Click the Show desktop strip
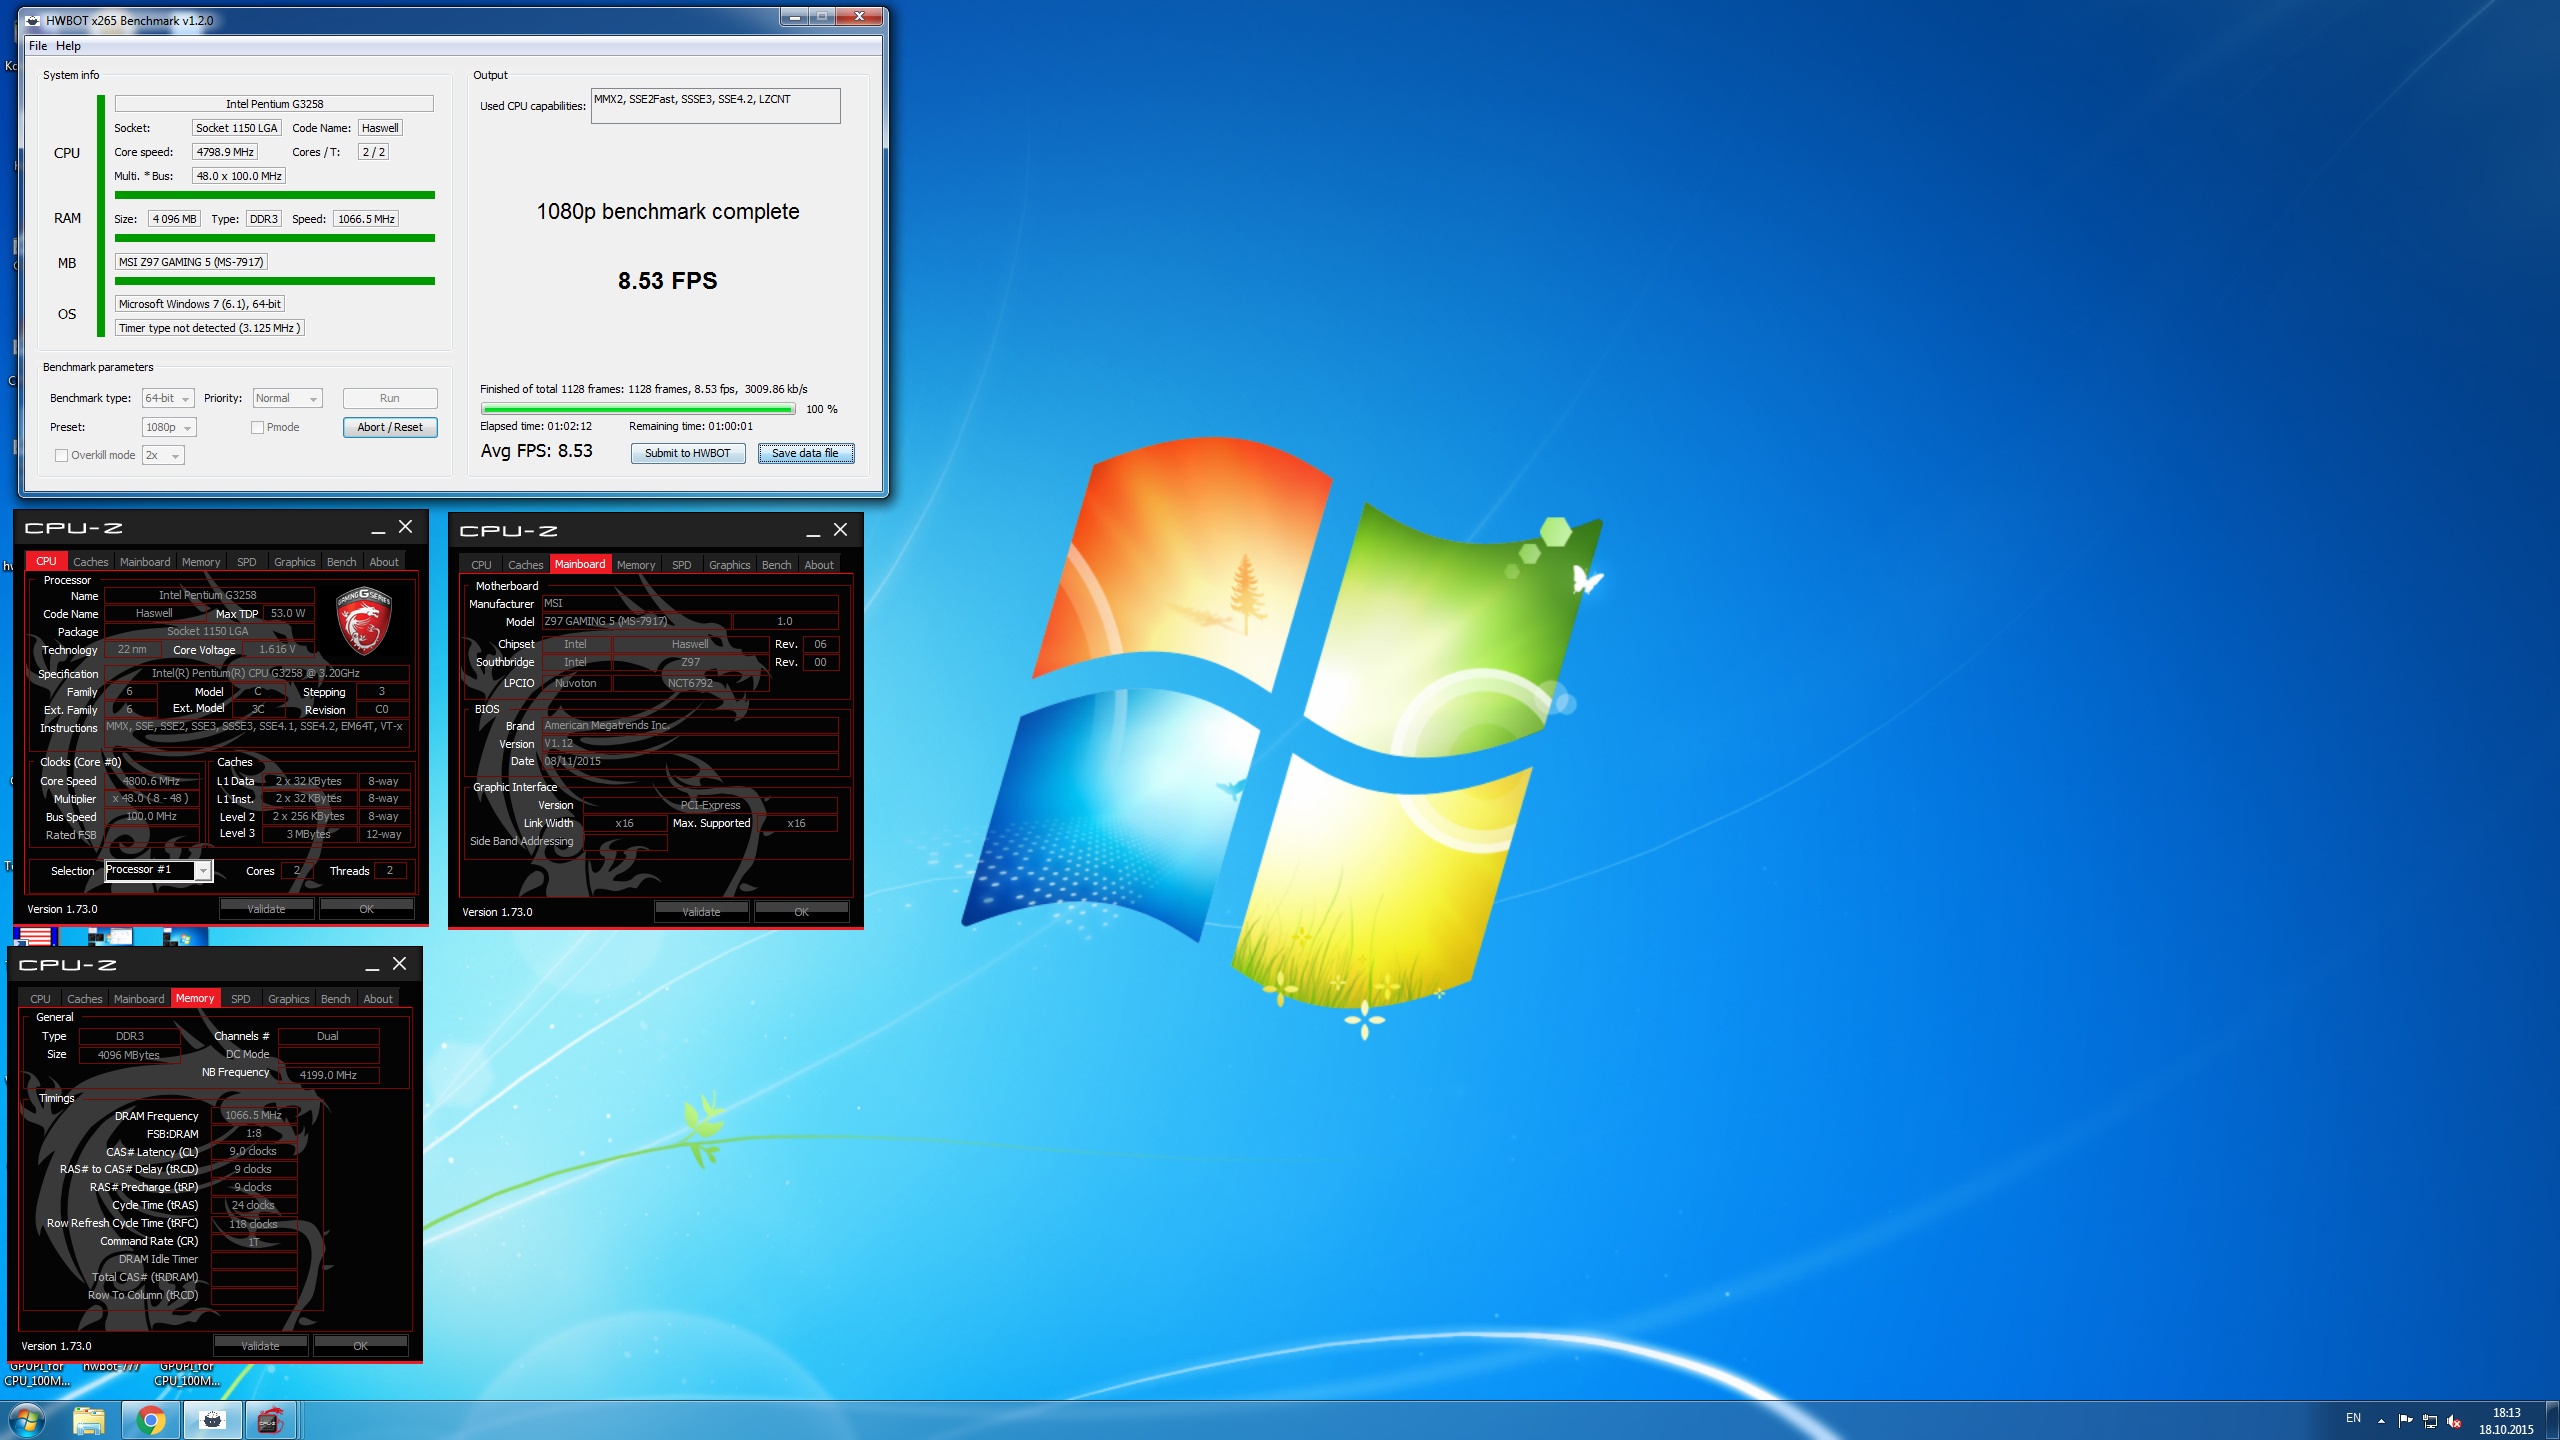This screenshot has width=2560, height=1440. pos(2552,1420)
